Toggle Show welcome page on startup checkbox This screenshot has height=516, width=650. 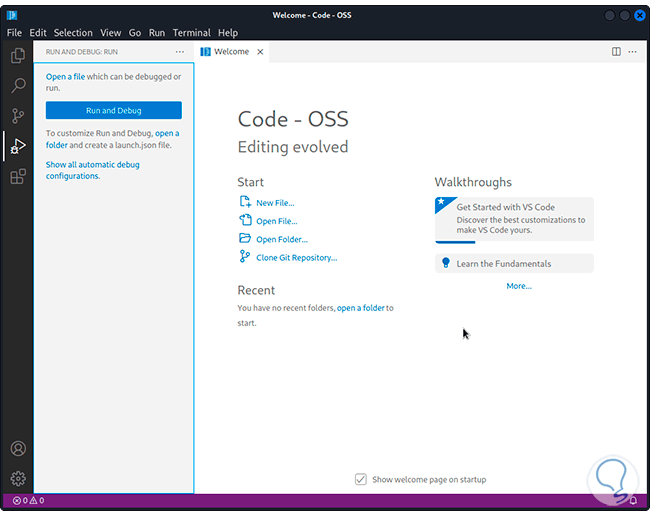tap(361, 479)
